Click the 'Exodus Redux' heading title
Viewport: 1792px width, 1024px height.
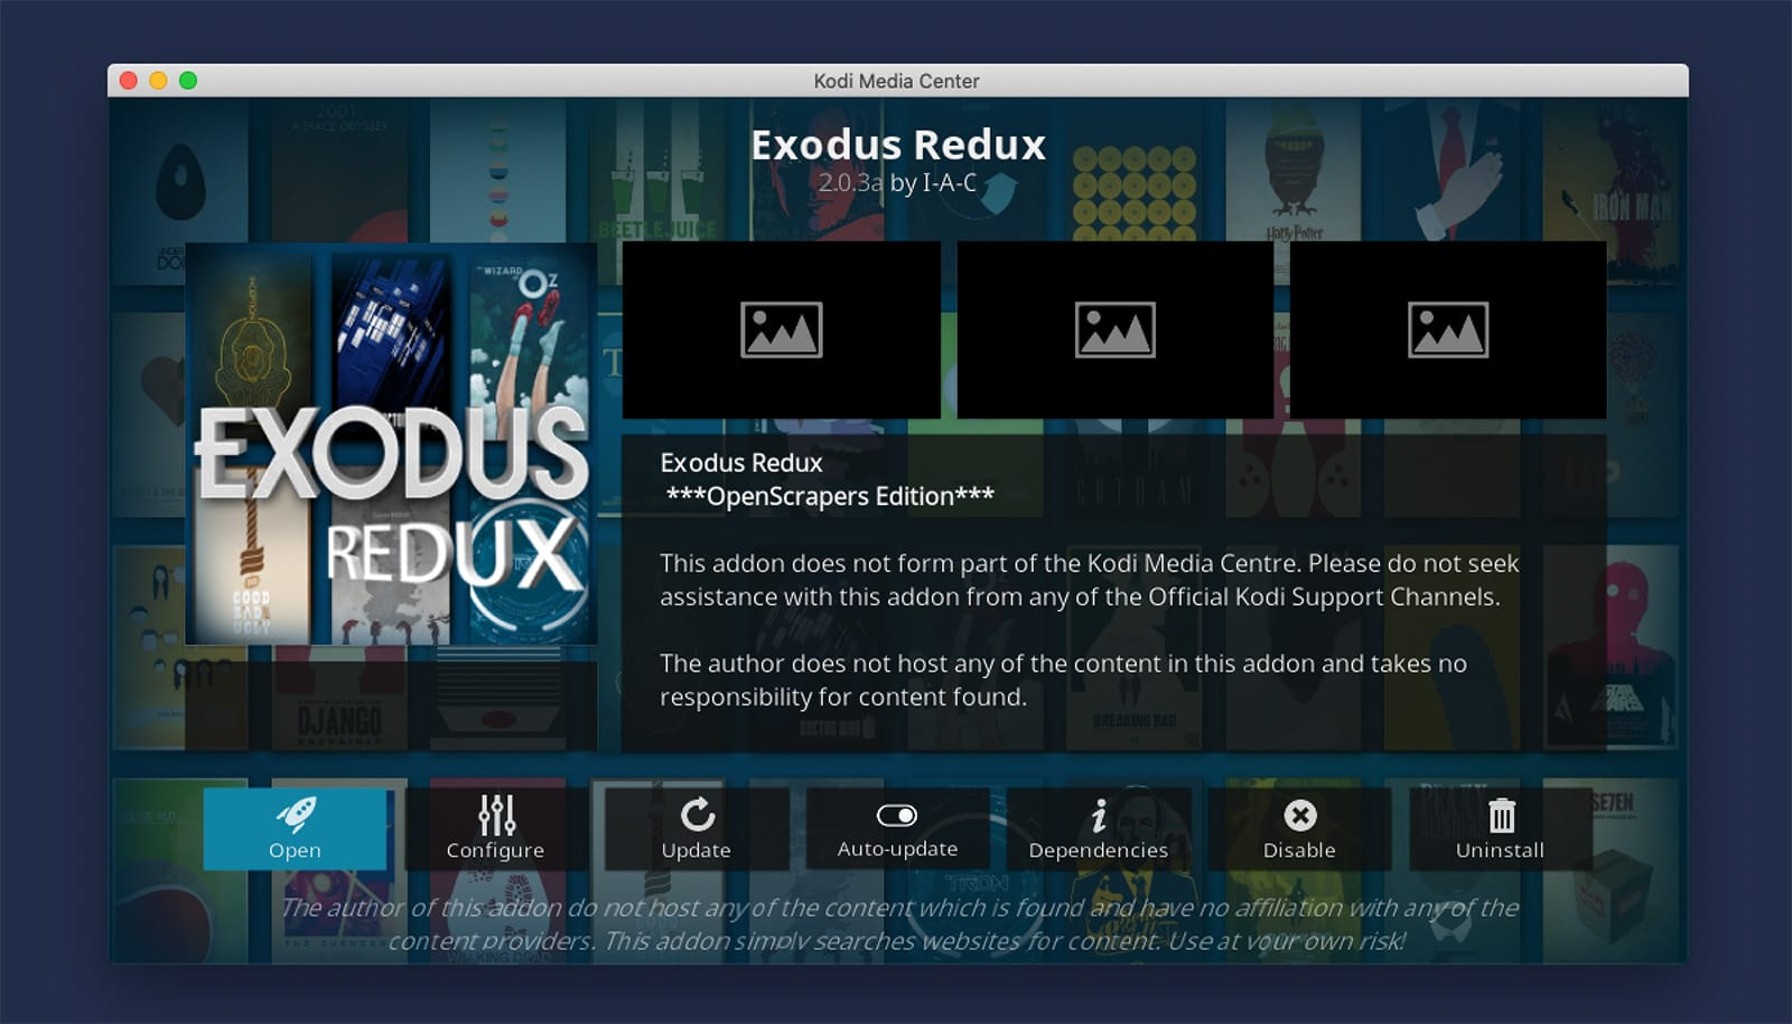click(x=898, y=145)
